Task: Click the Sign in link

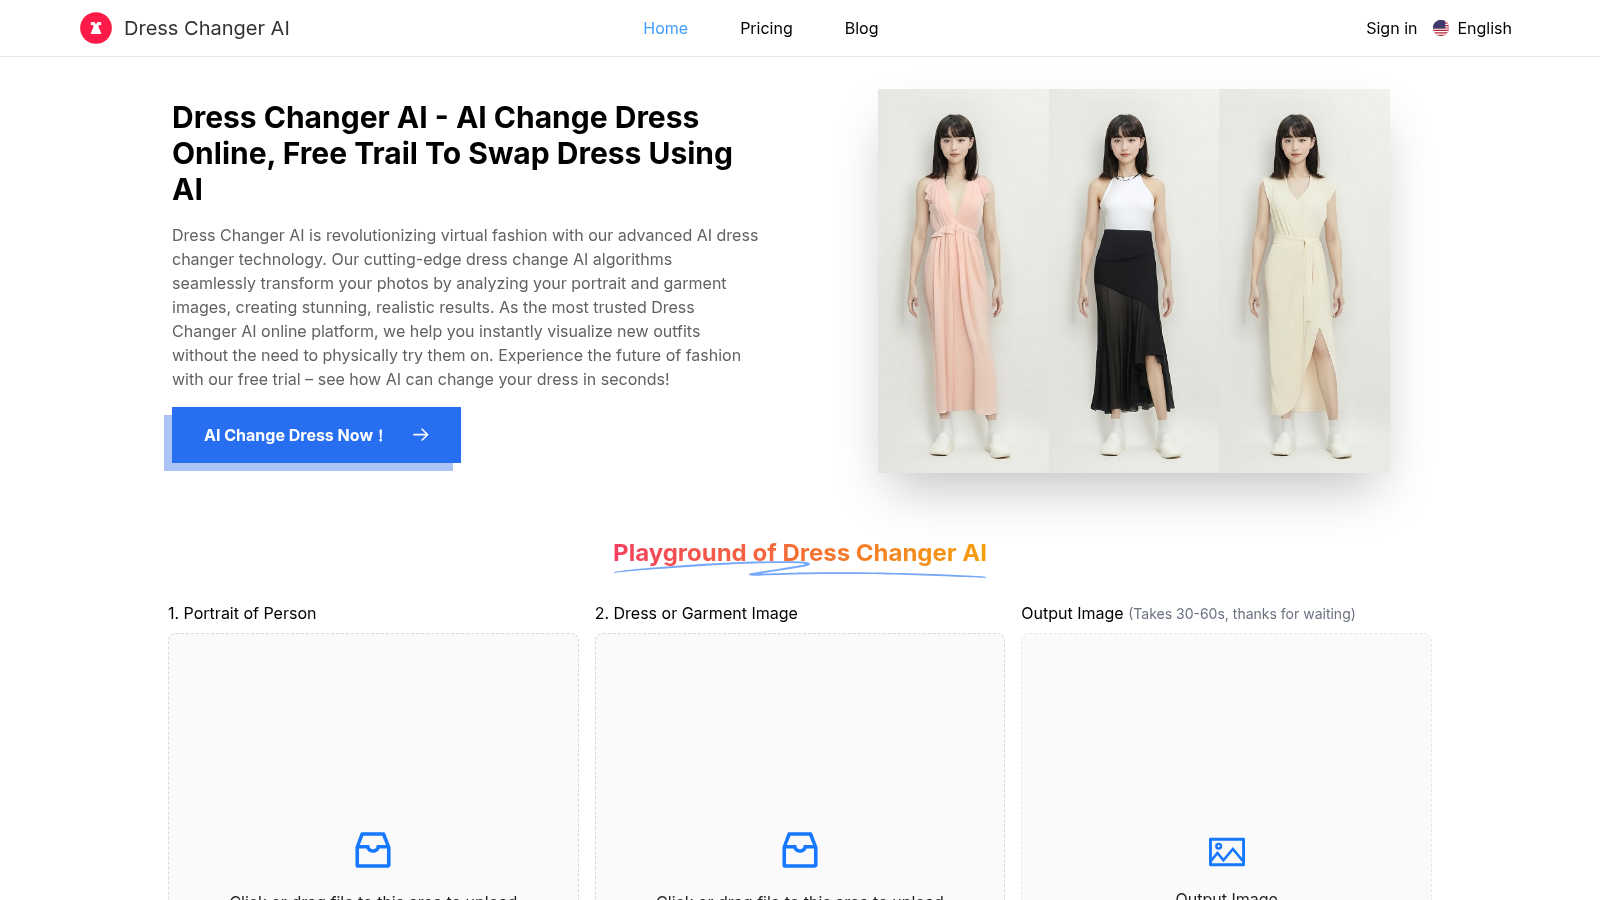Action: (1391, 28)
